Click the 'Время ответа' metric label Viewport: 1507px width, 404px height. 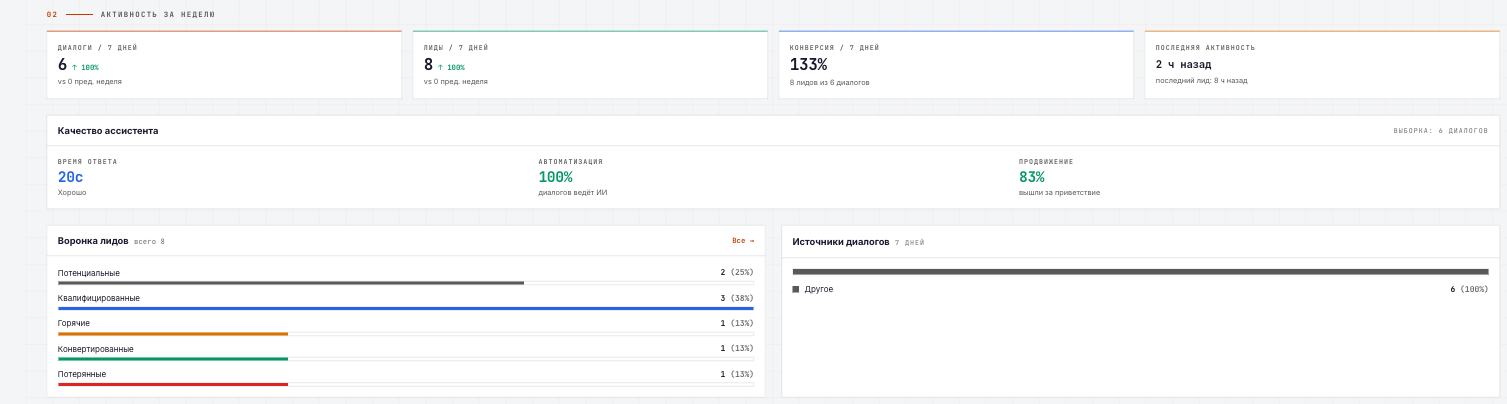87,162
